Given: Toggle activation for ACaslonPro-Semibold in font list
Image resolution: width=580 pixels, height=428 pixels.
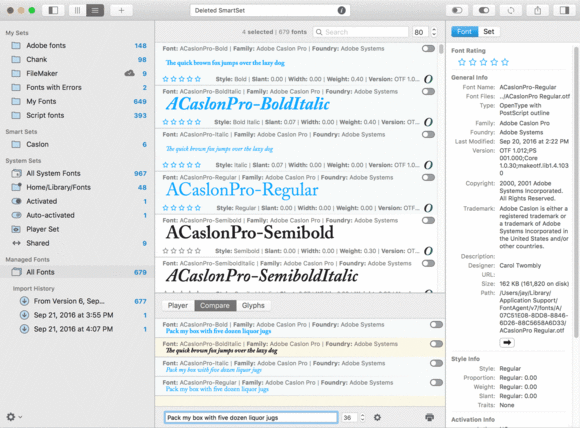Looking at the screenshot, I should point(428,220).
